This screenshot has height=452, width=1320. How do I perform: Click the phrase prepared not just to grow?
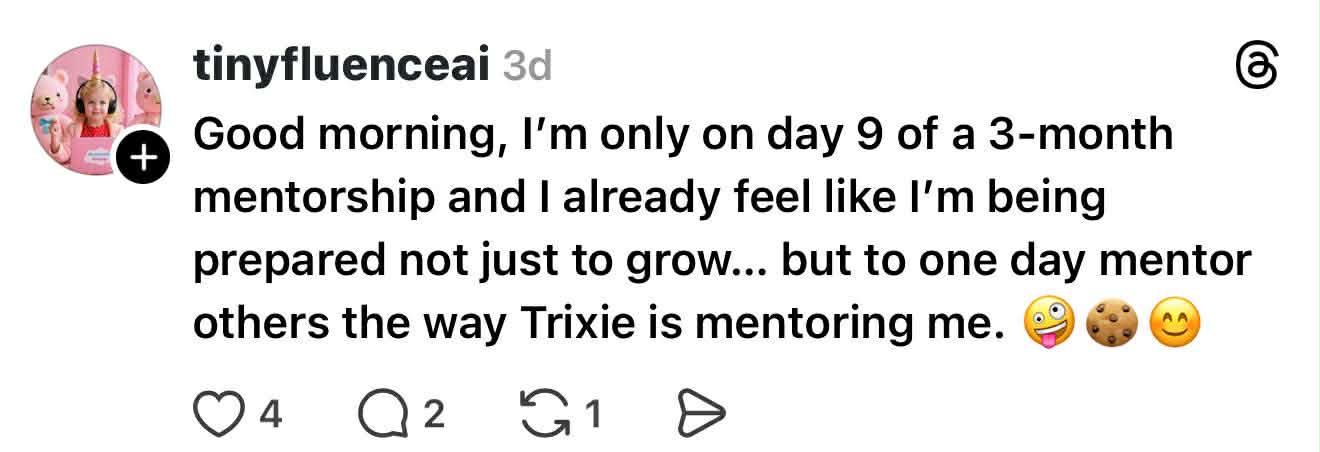click(458, 260)
